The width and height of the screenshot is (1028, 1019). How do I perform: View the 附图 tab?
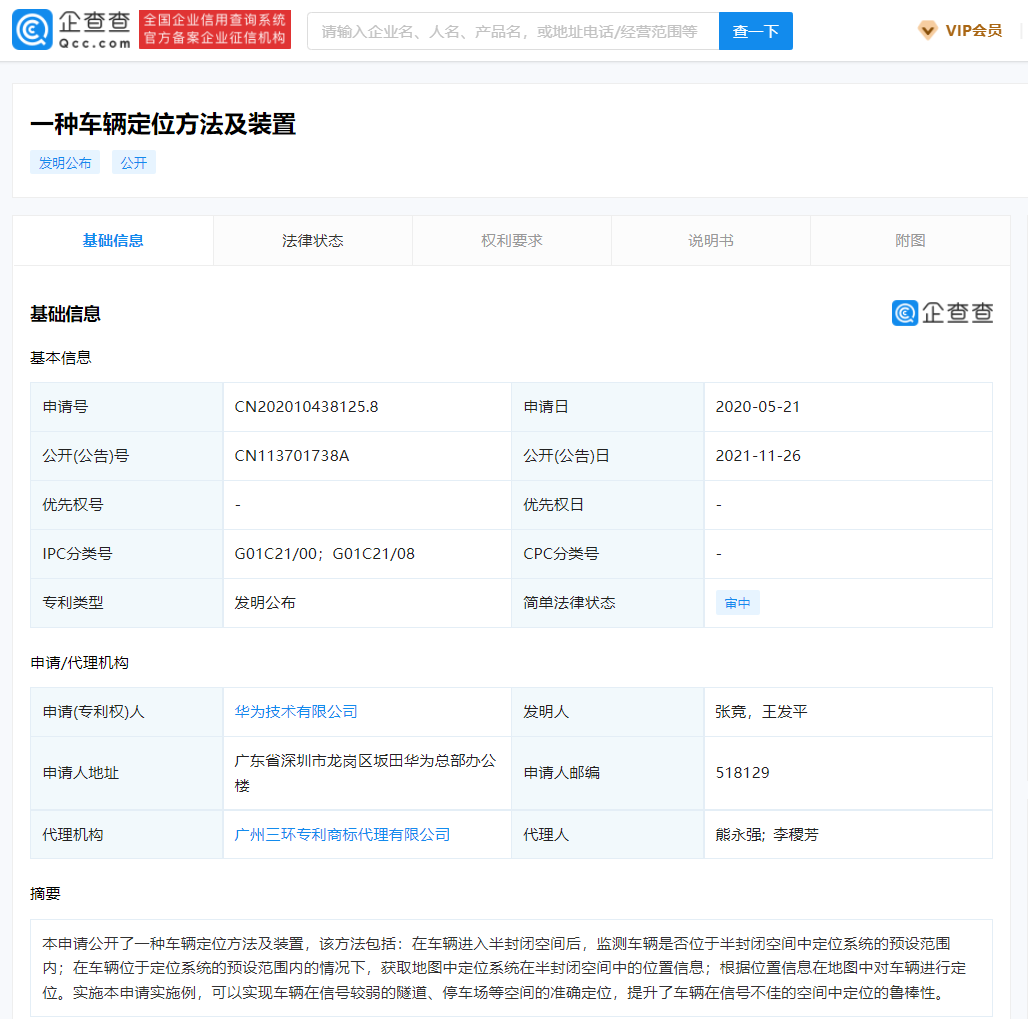[909, 240]
